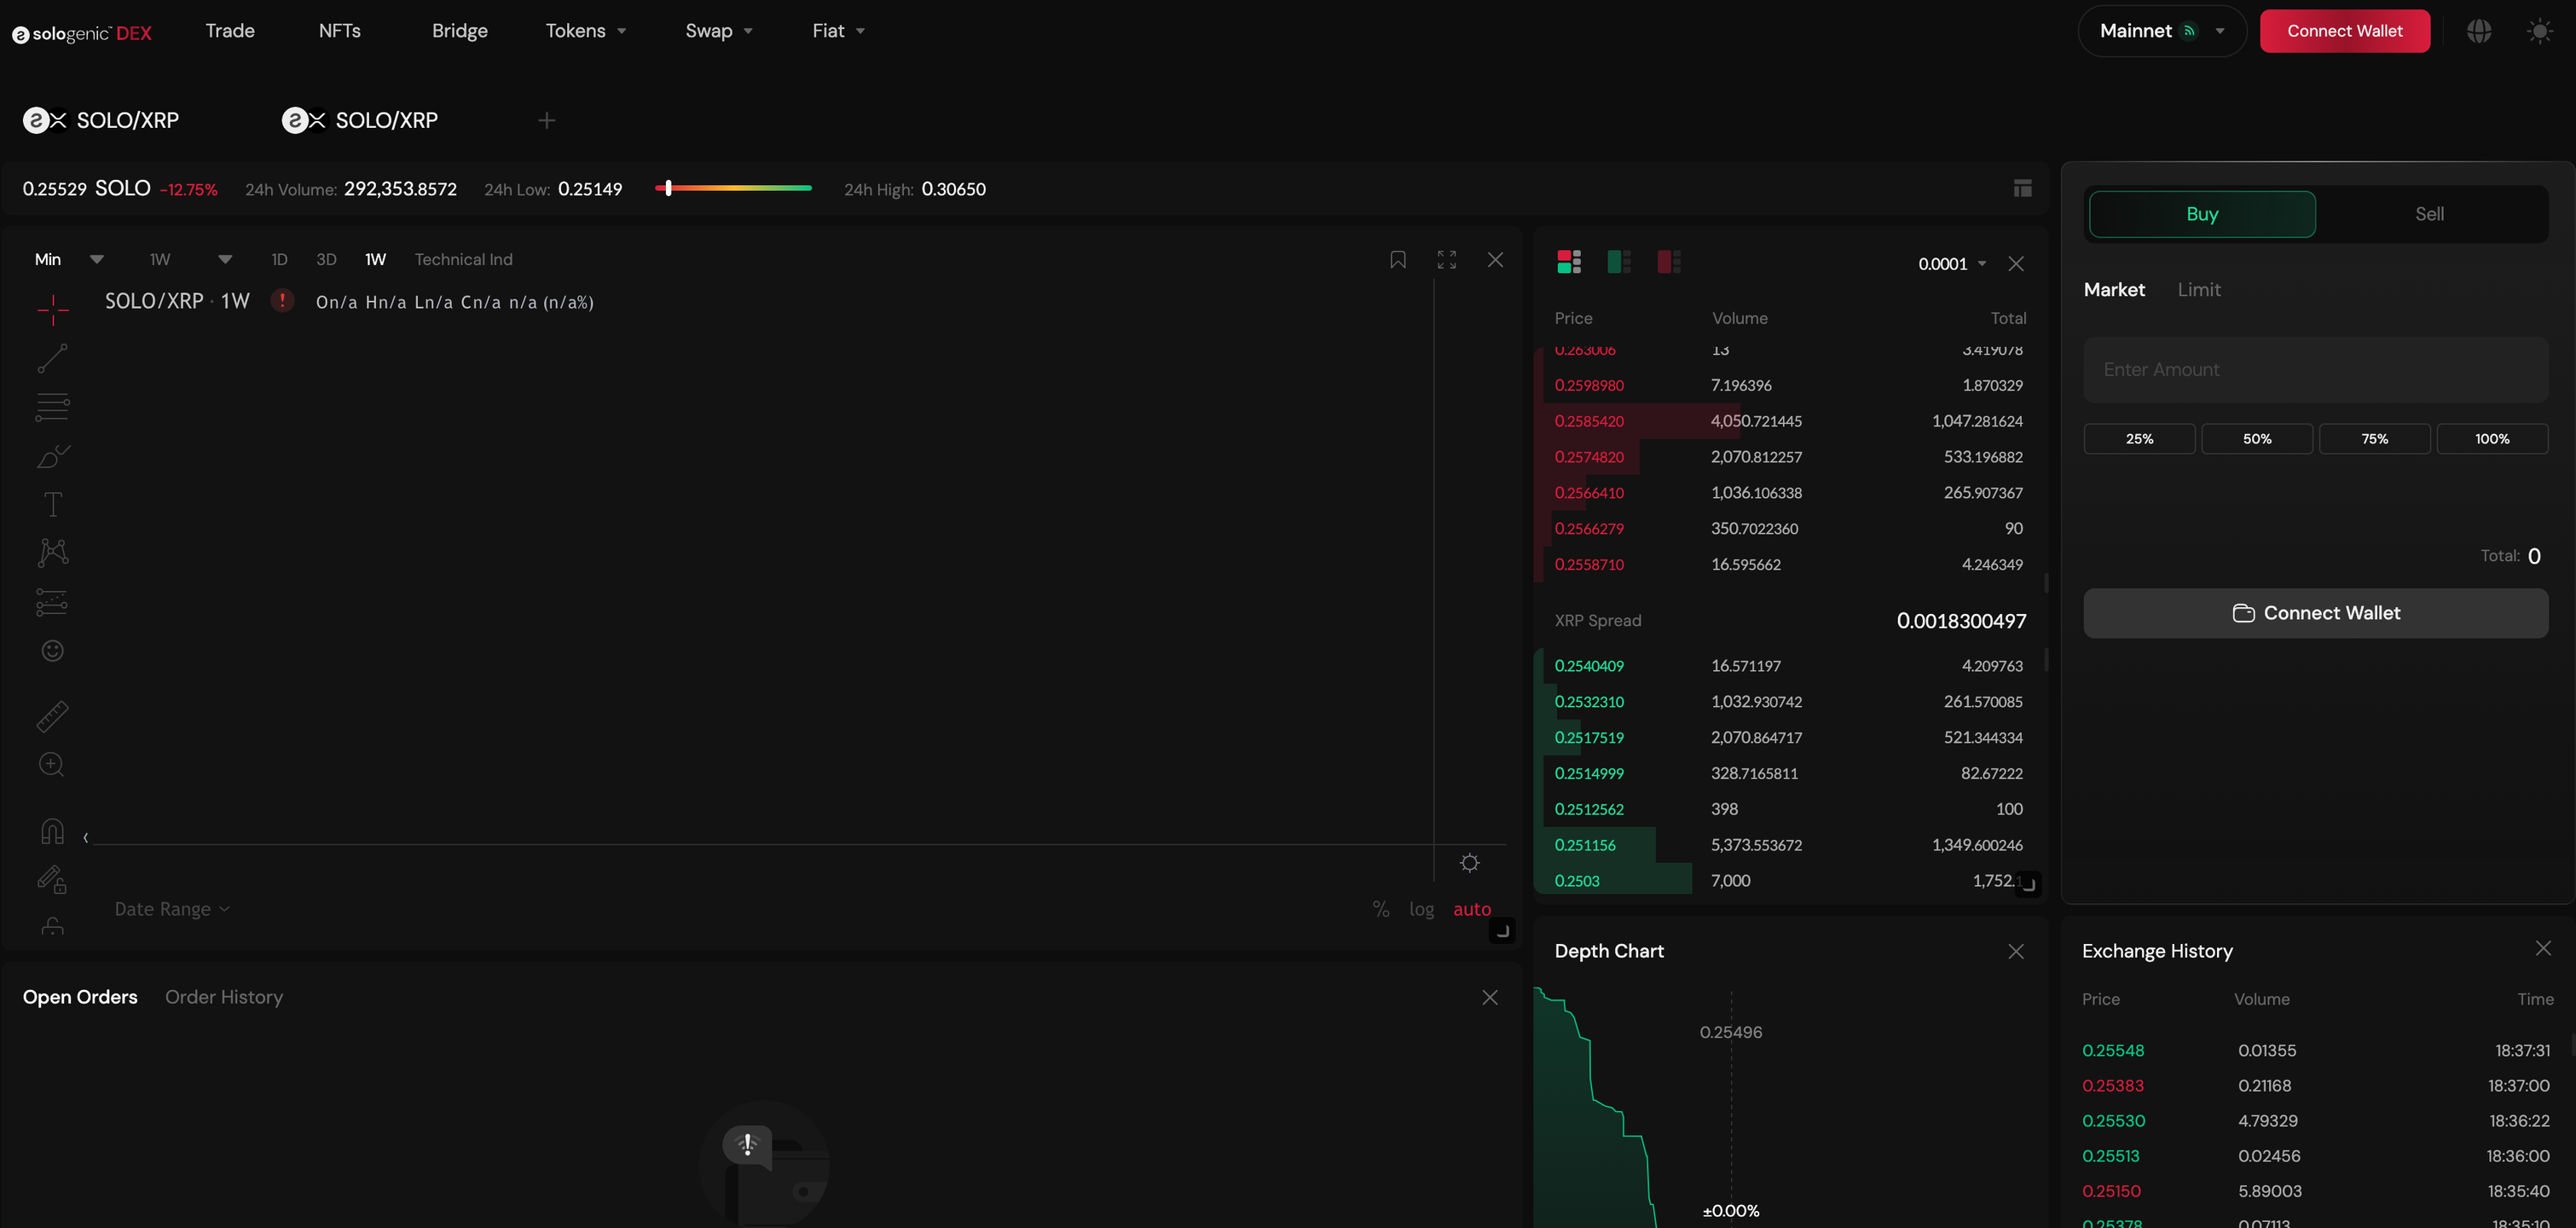The height and width of the screenshot is (1228, 2576).
Task: Click the Enter Amount field
Action: [x=2316, y=369]
